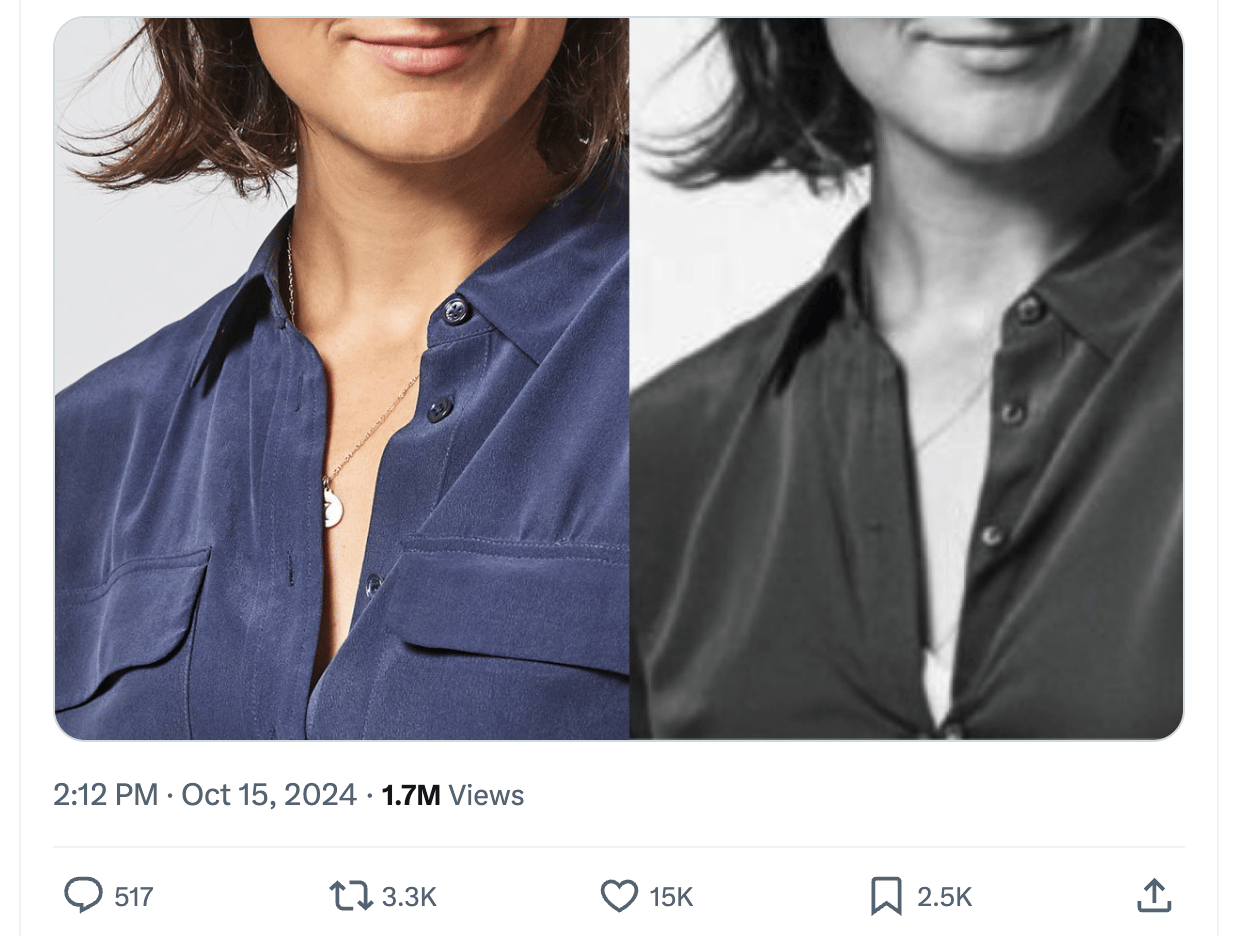Click the 2.5K bookmarks count
Screen dimensions: 1242x936
(x=945, y=897)
